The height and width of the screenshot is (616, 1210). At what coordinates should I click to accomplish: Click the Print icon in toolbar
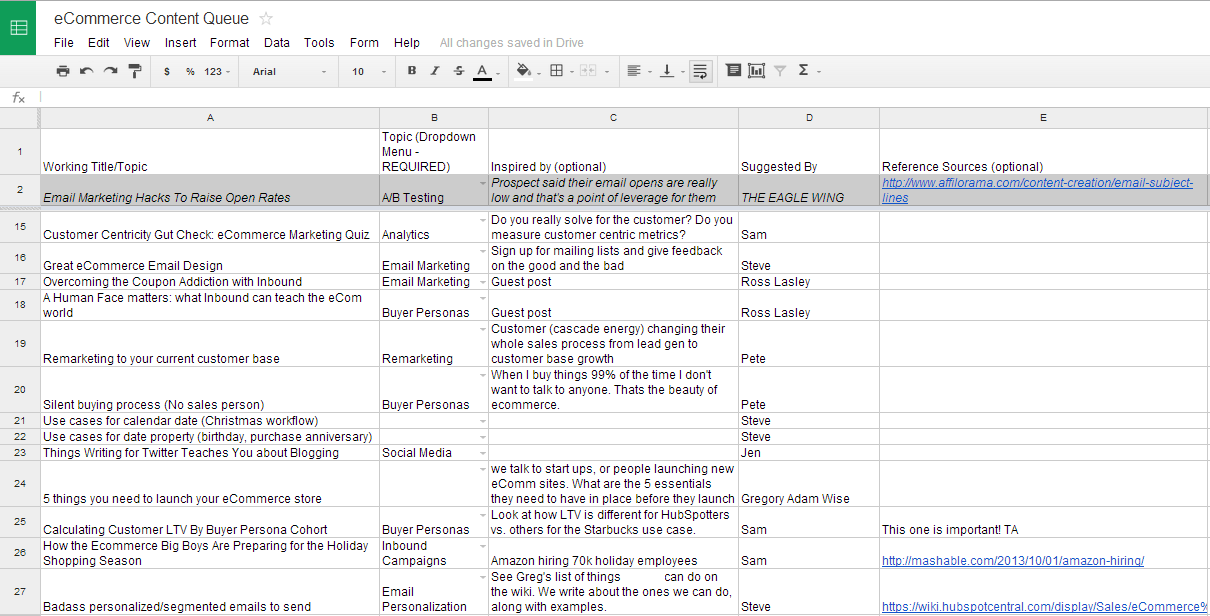63,71
